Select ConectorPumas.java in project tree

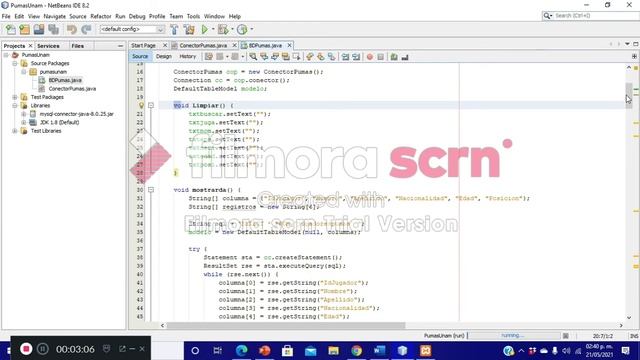point(72,89)
